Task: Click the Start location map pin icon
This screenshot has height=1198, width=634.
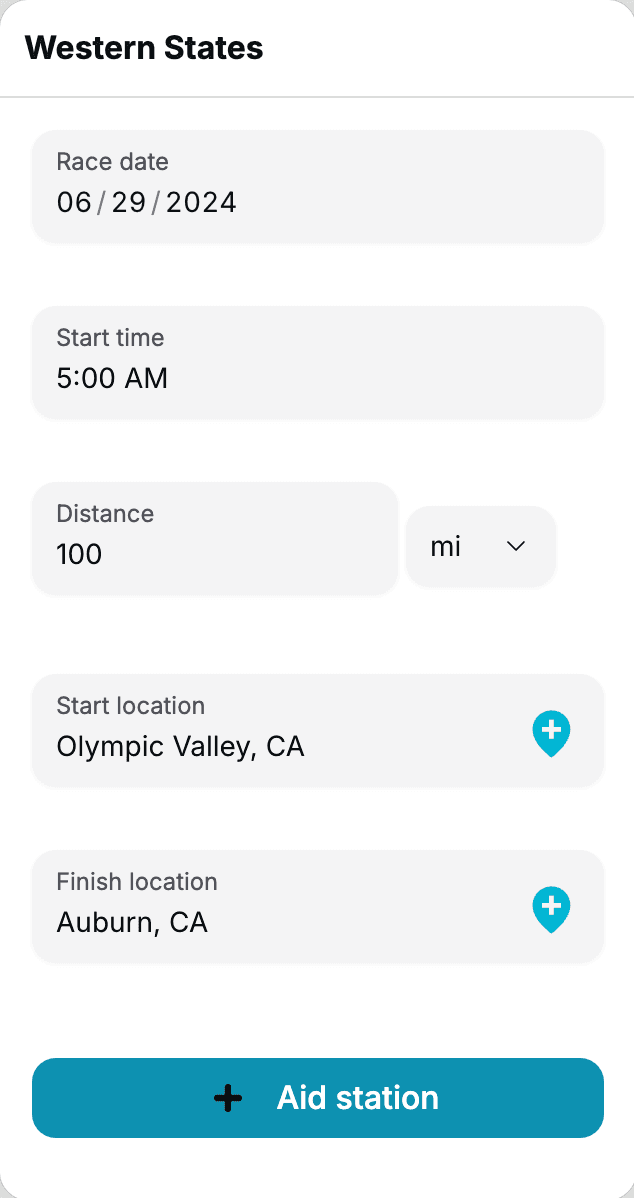Action: [x=550, y=733]
